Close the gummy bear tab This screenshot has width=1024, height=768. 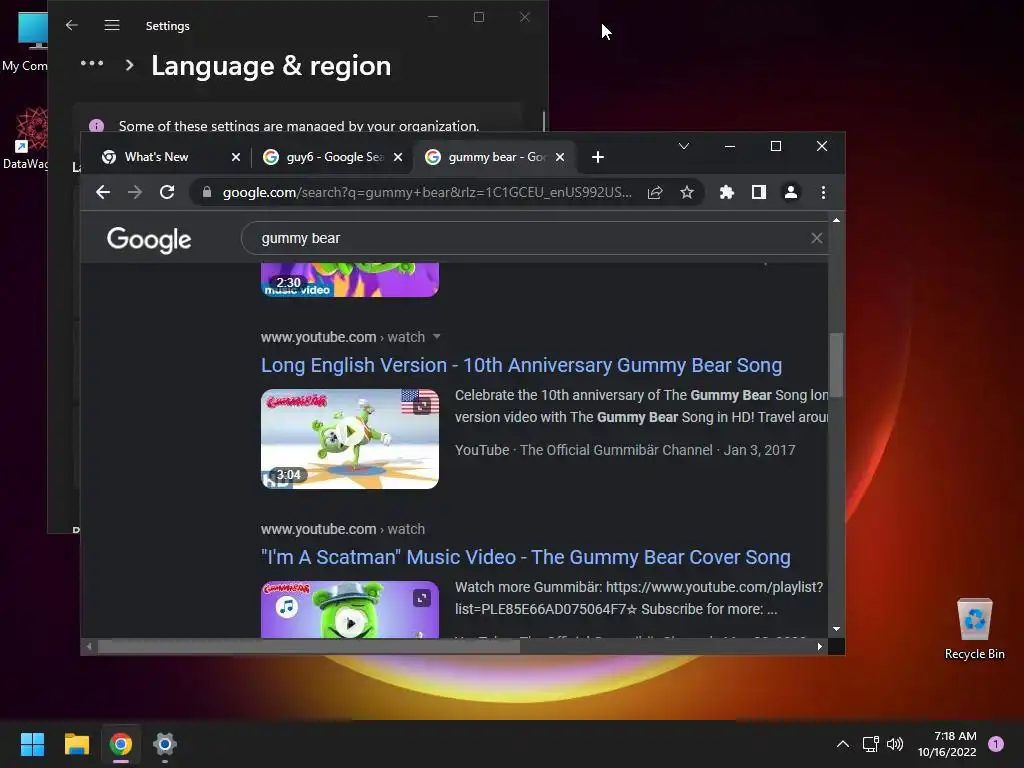tap(560, 157)
